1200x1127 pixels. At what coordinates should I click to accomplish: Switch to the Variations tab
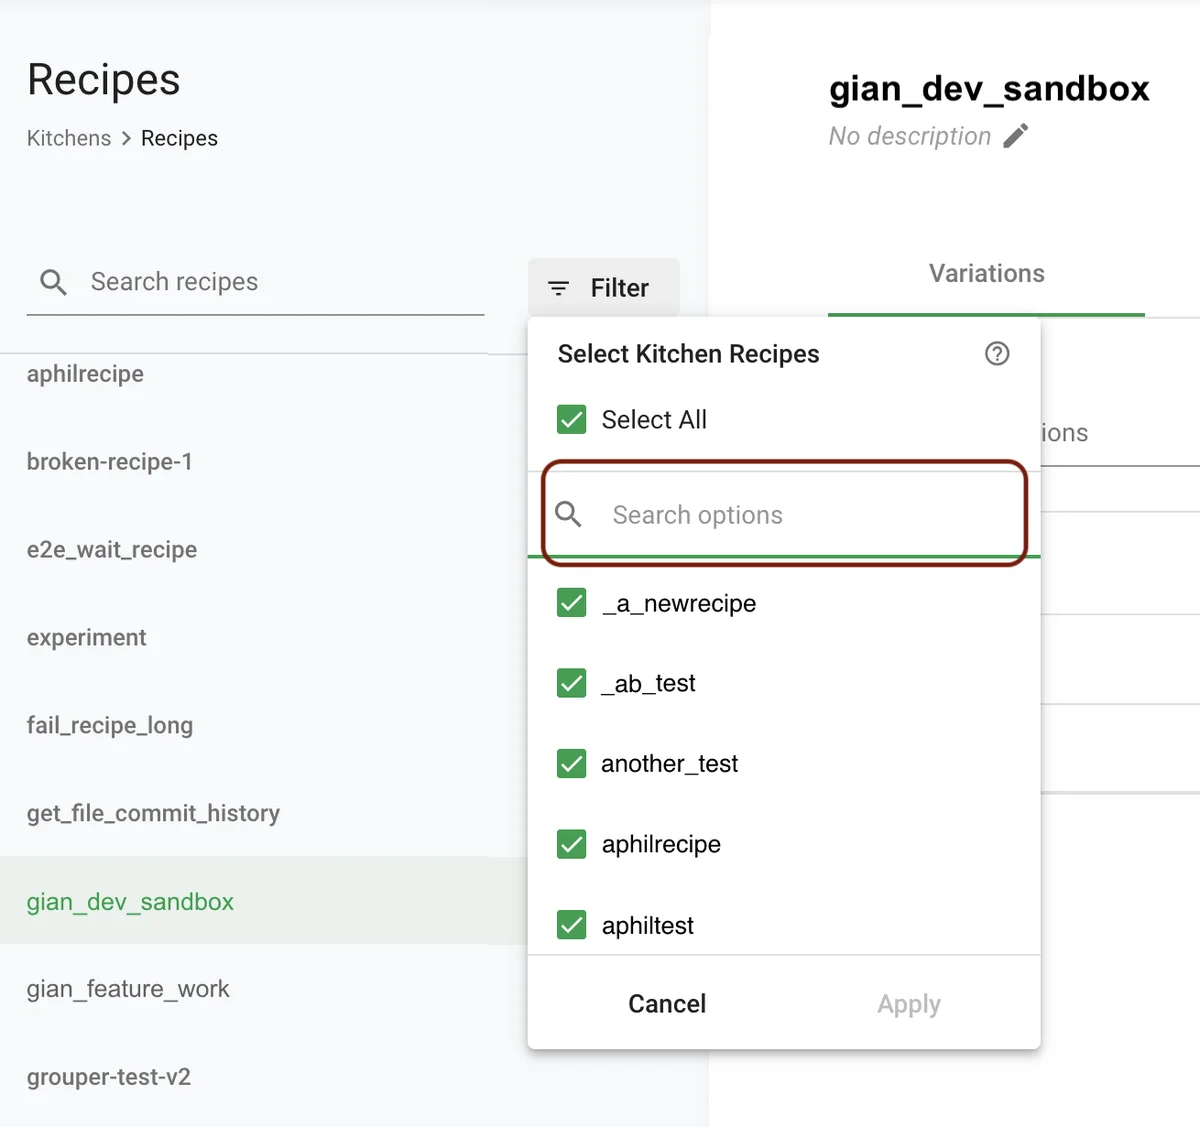(986, 274)
